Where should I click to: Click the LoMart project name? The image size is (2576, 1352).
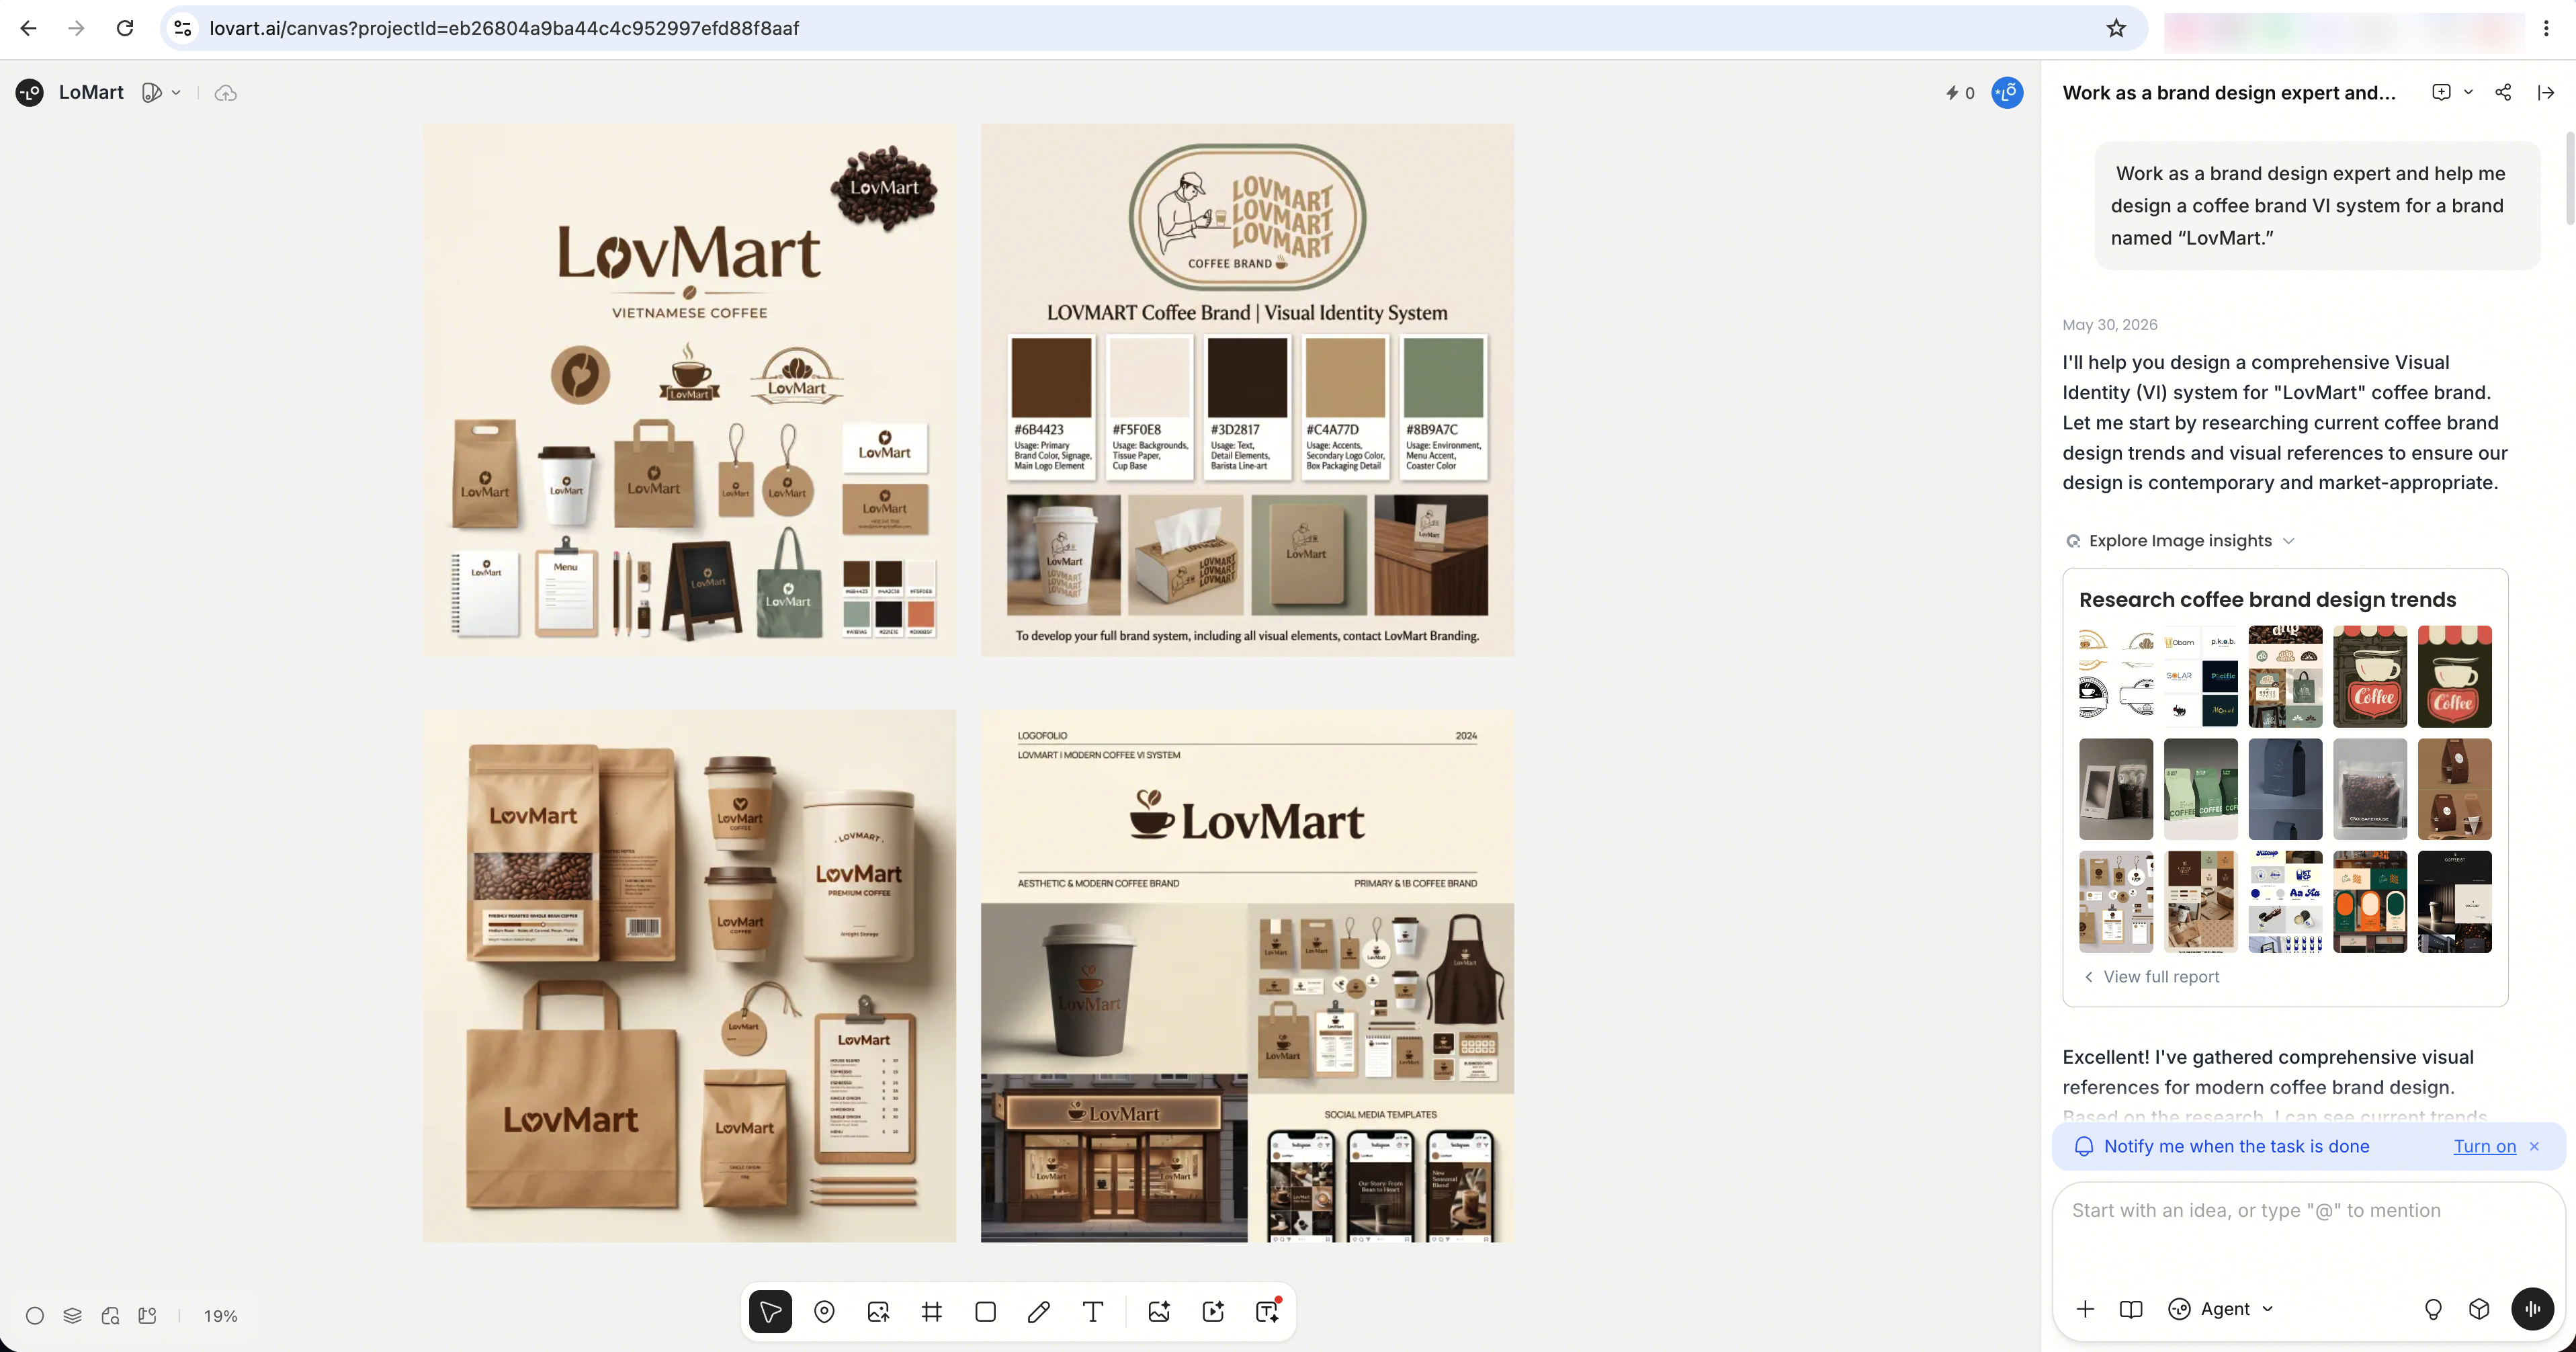coord(91,93)
